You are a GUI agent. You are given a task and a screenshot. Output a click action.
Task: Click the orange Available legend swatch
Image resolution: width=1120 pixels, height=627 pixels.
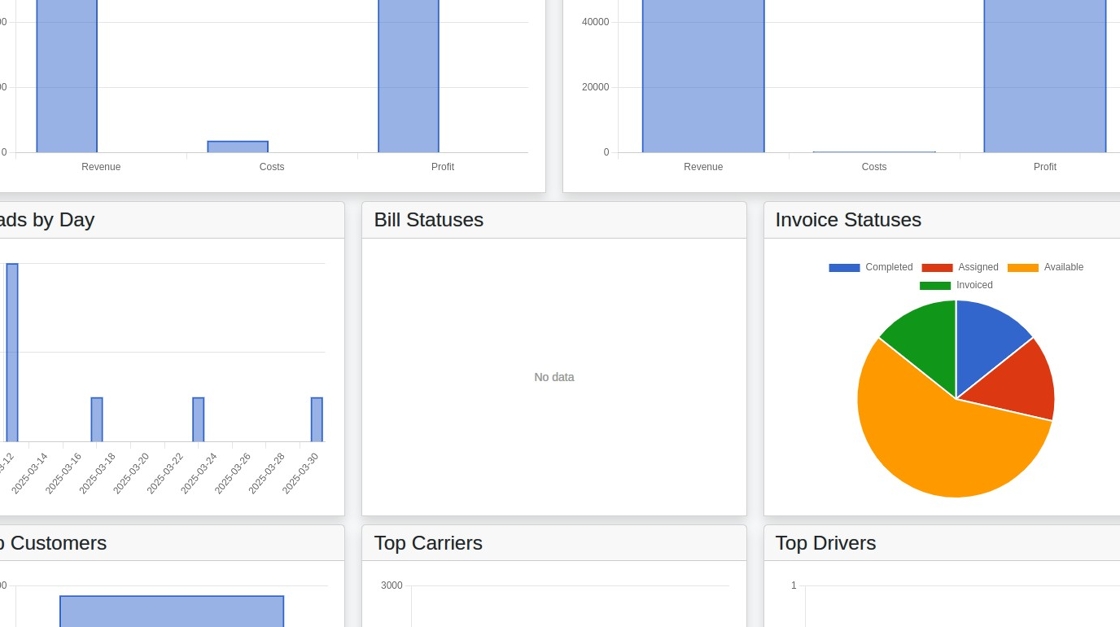1022,268
